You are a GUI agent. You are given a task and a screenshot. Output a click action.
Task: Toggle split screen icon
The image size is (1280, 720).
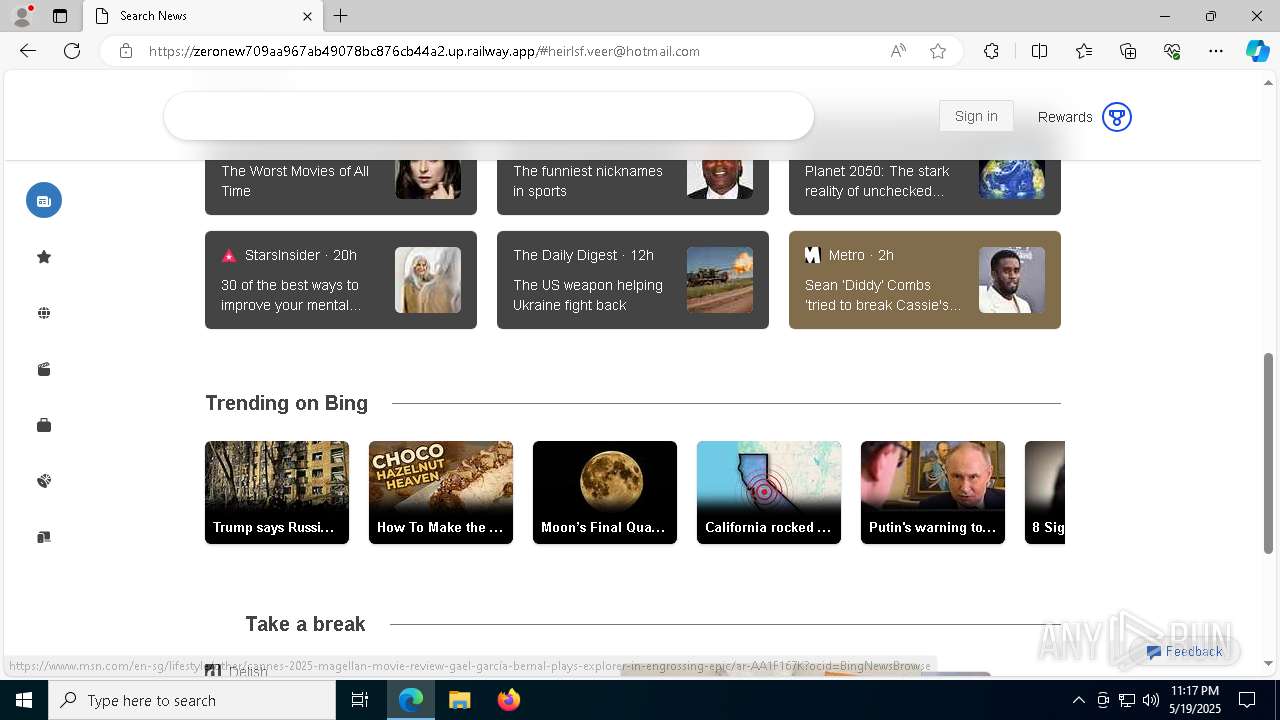click(1039, 51)
